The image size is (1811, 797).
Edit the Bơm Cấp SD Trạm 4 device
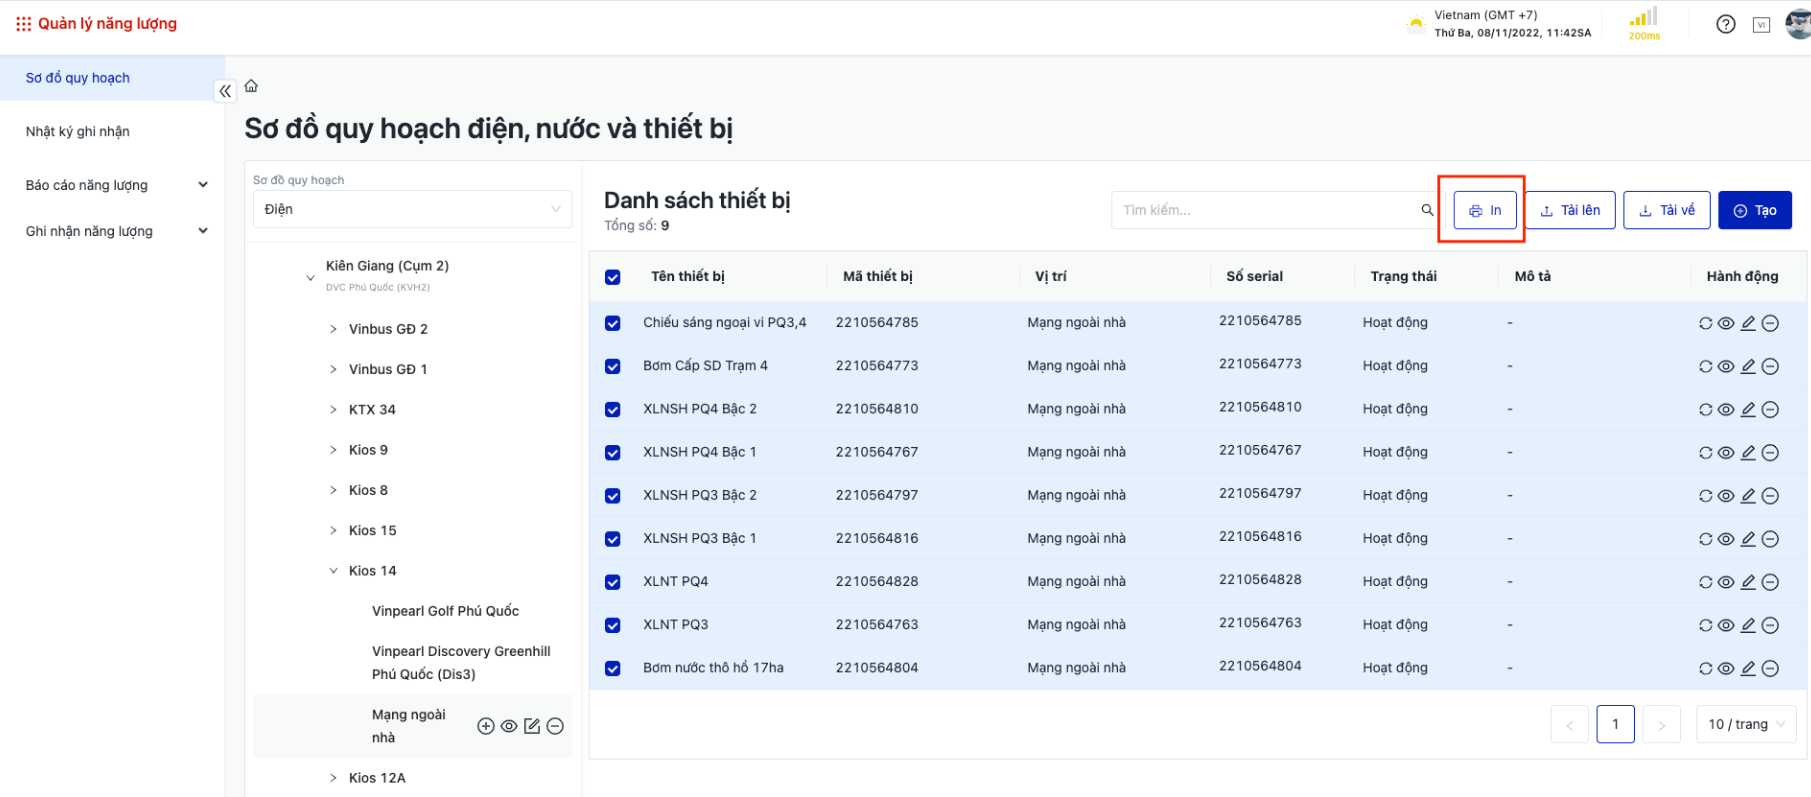pyautogui.click(x=1748, y=366)
